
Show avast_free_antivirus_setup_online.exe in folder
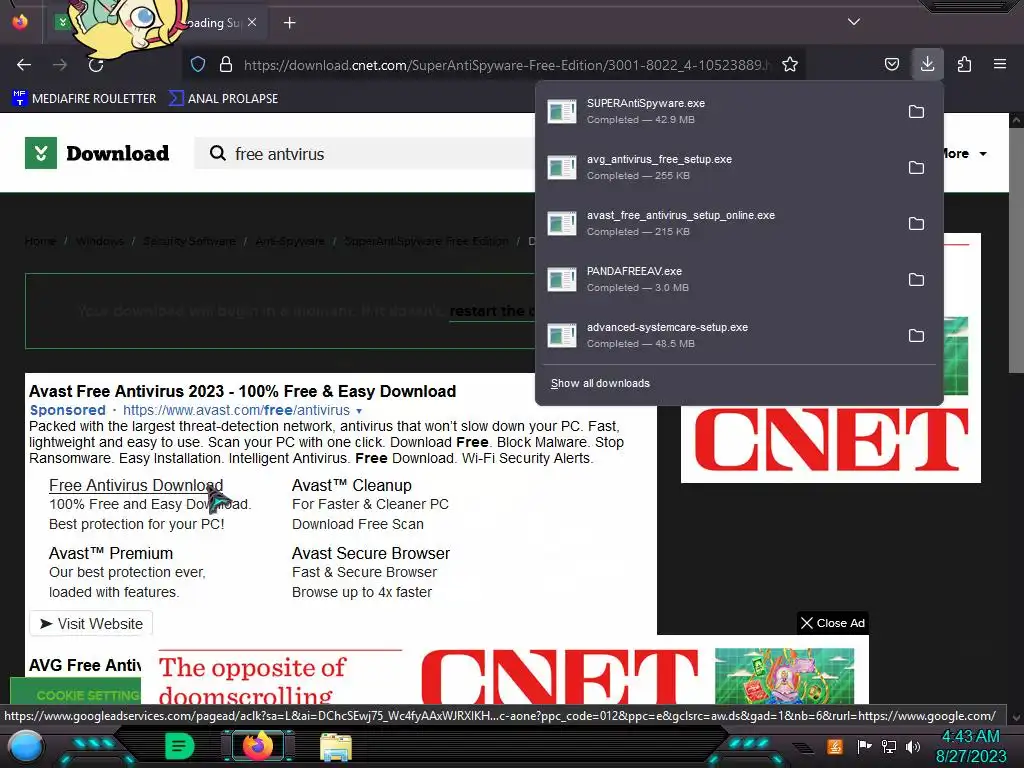(x=916, y=224)
